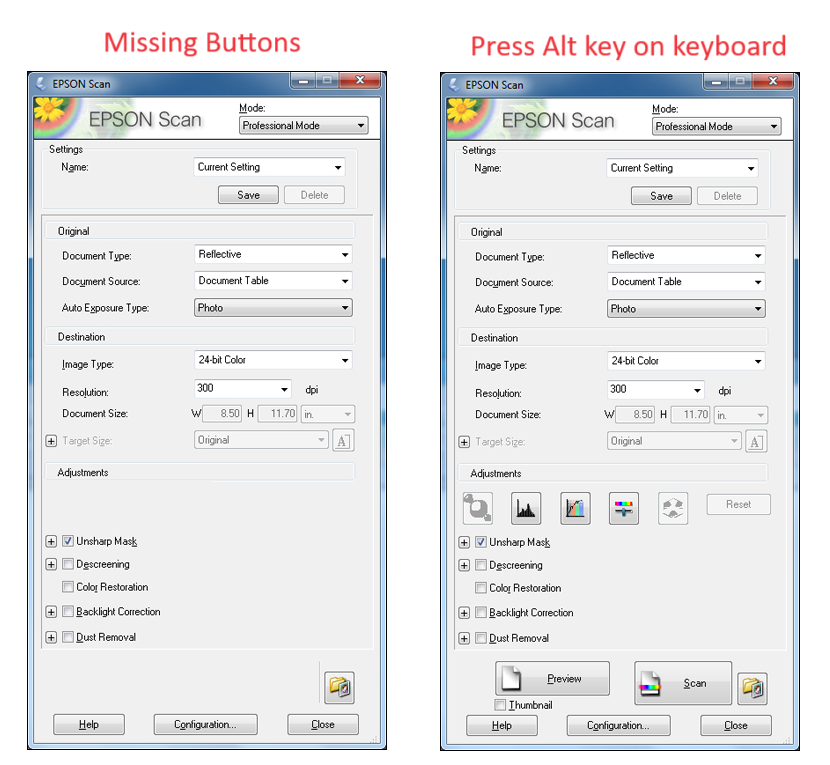The width and height of the screenshot is (830, 765).
Task: Open the Histogram Adjustment icon button
Action: [x=526, y=508]
